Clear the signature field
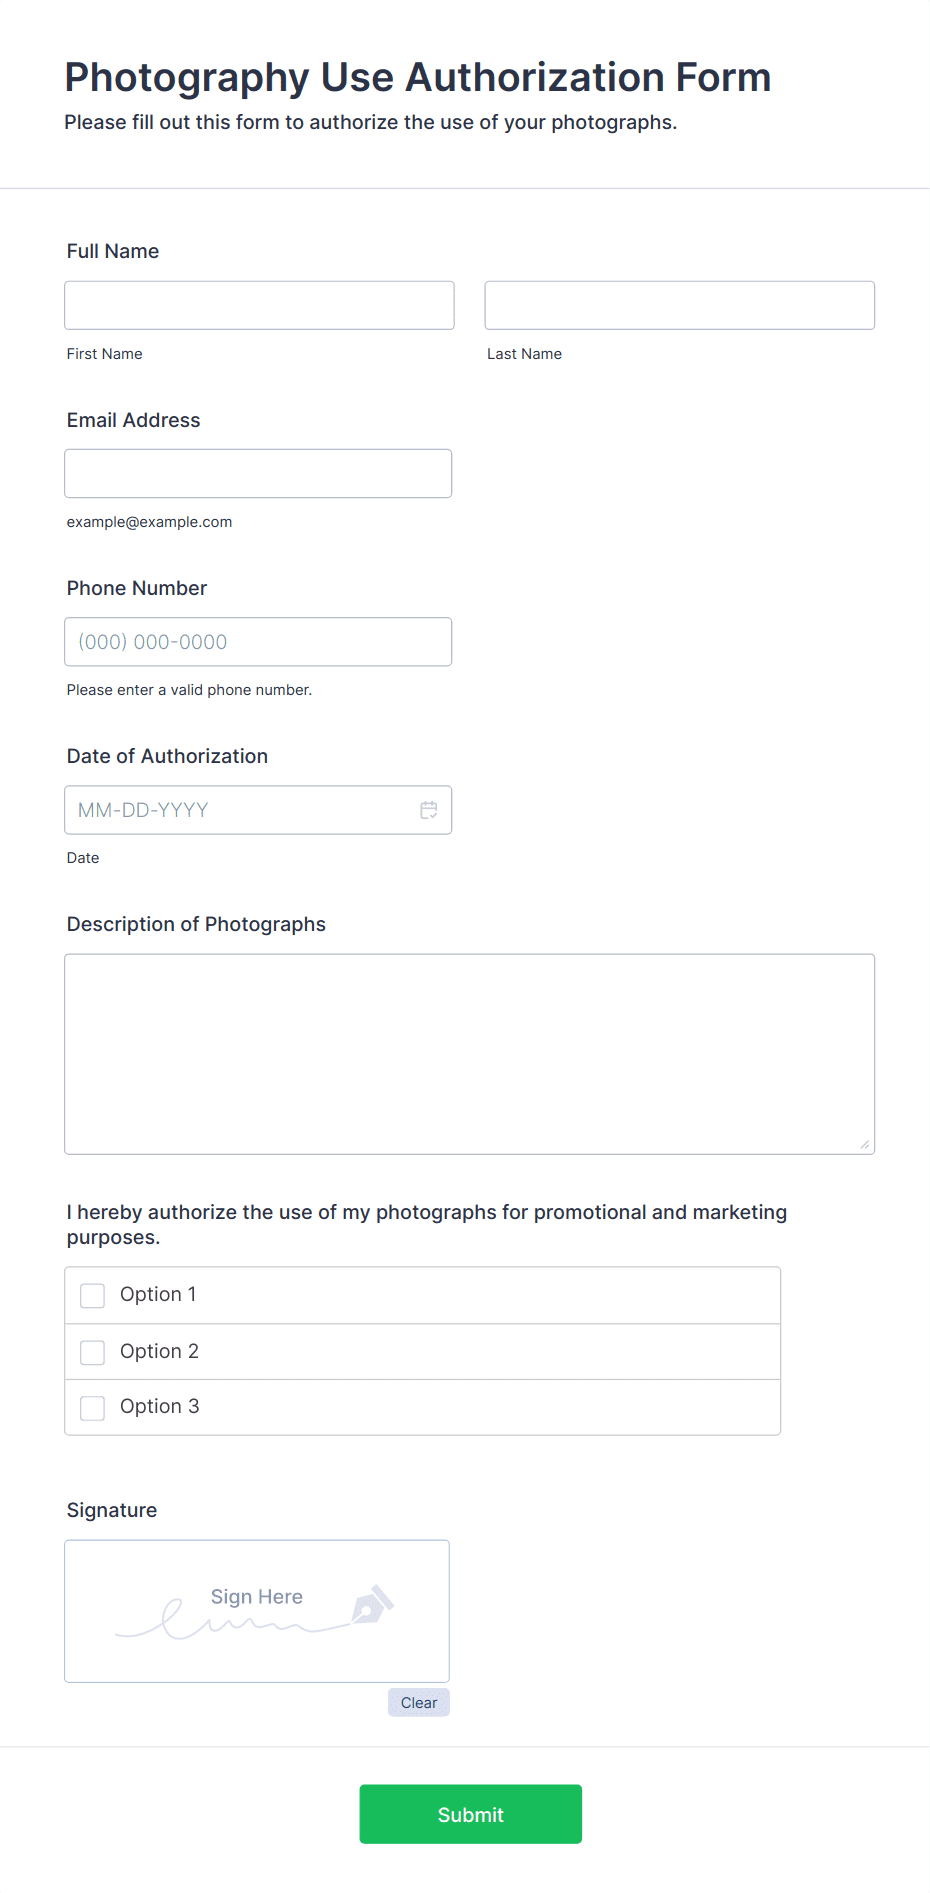This screenshot has height=1893, width=930. click(419, 1702)
